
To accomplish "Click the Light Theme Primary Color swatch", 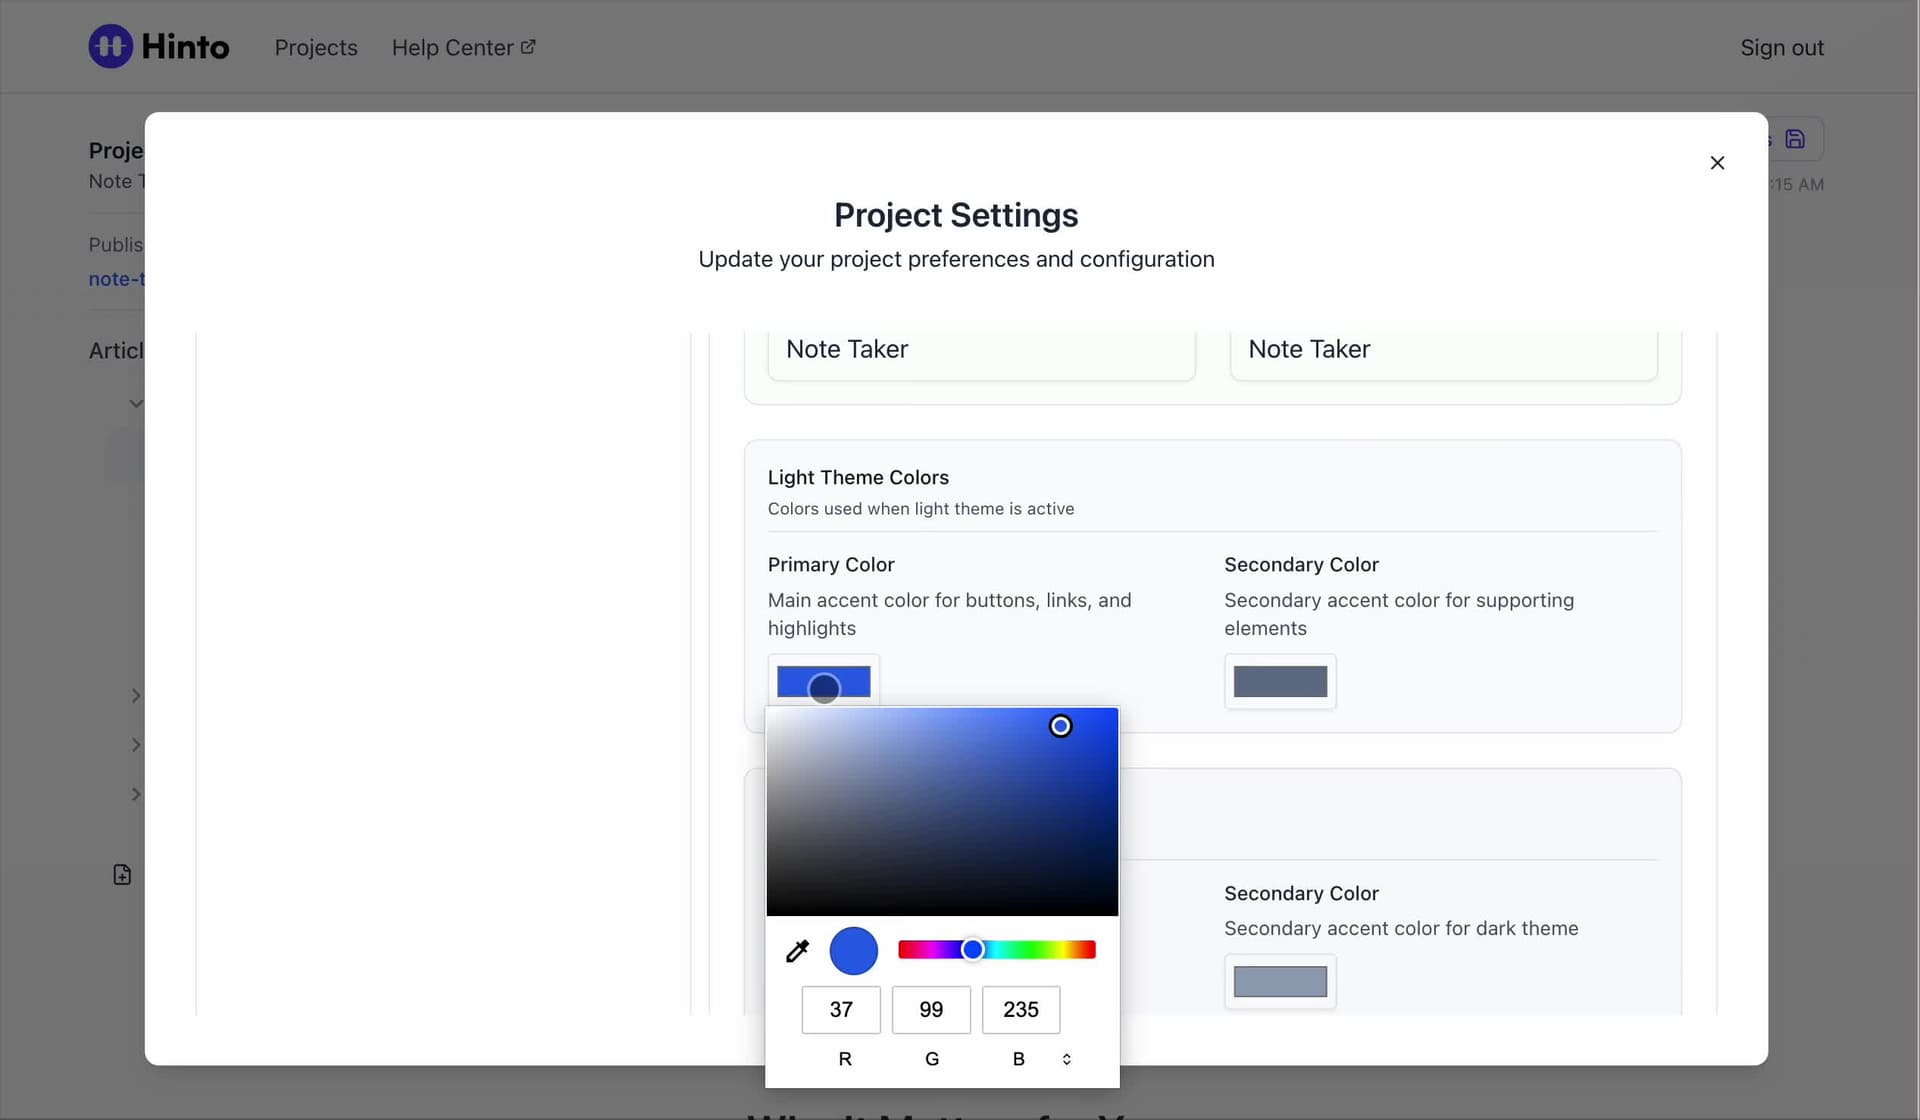I will coord(823,681).
